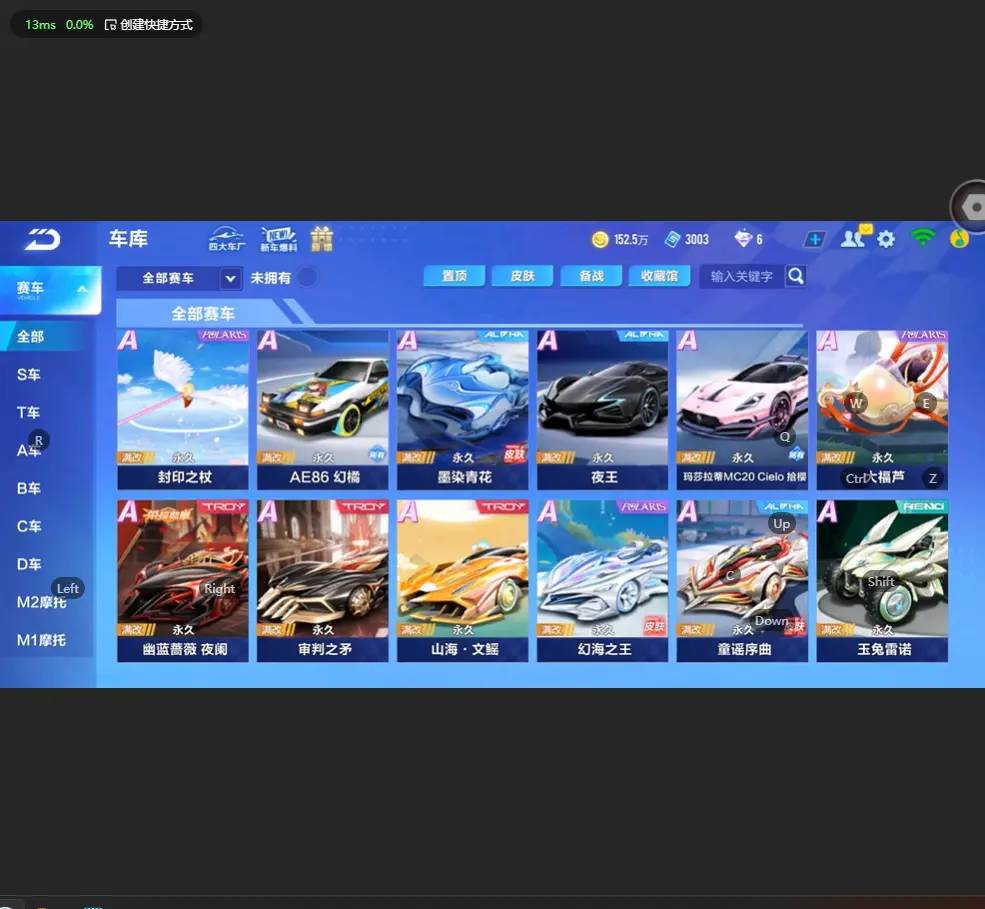Open the 全部赛车 dropdown arrow
The height and width of the screenshot is (909, 985).
(x=231, y=278)
